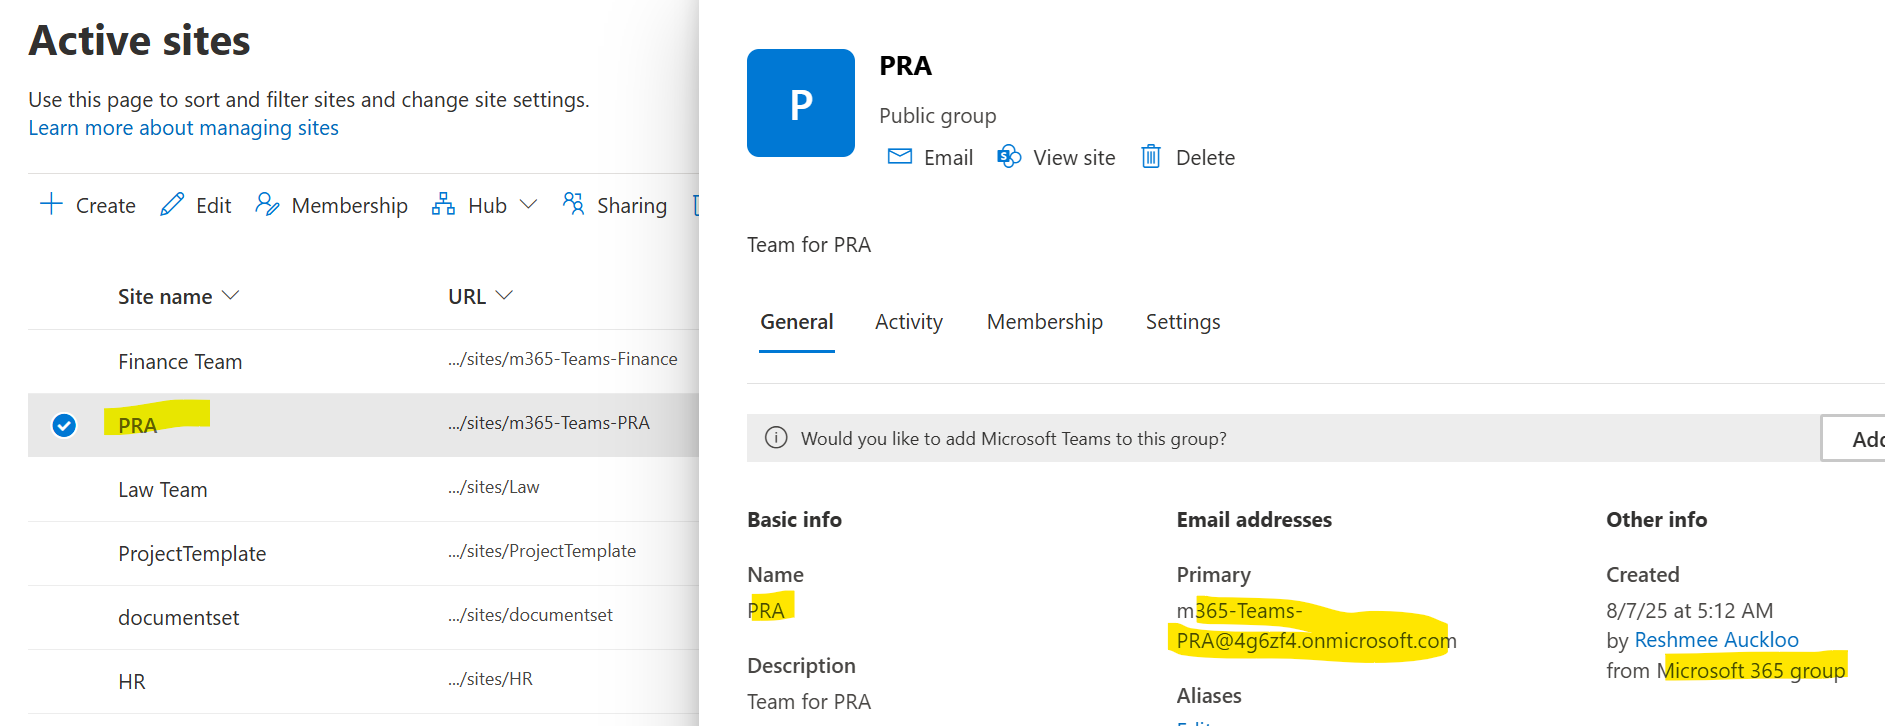This screenshot has height=726, width=1885.
Task: Click the Hub network icon
Action: (443, 205)
